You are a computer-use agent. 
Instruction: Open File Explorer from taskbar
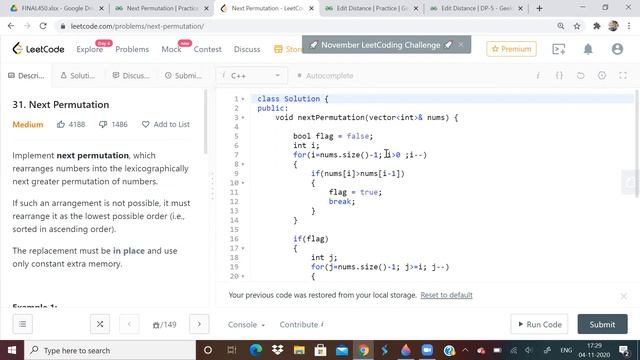tap(299, 350)
